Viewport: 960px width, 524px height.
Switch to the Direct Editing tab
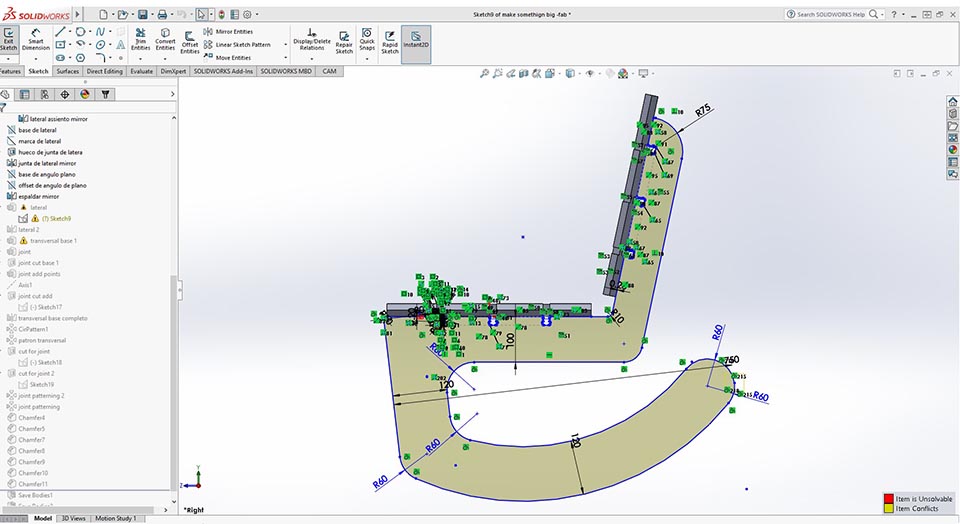click(x=104, y=71)
